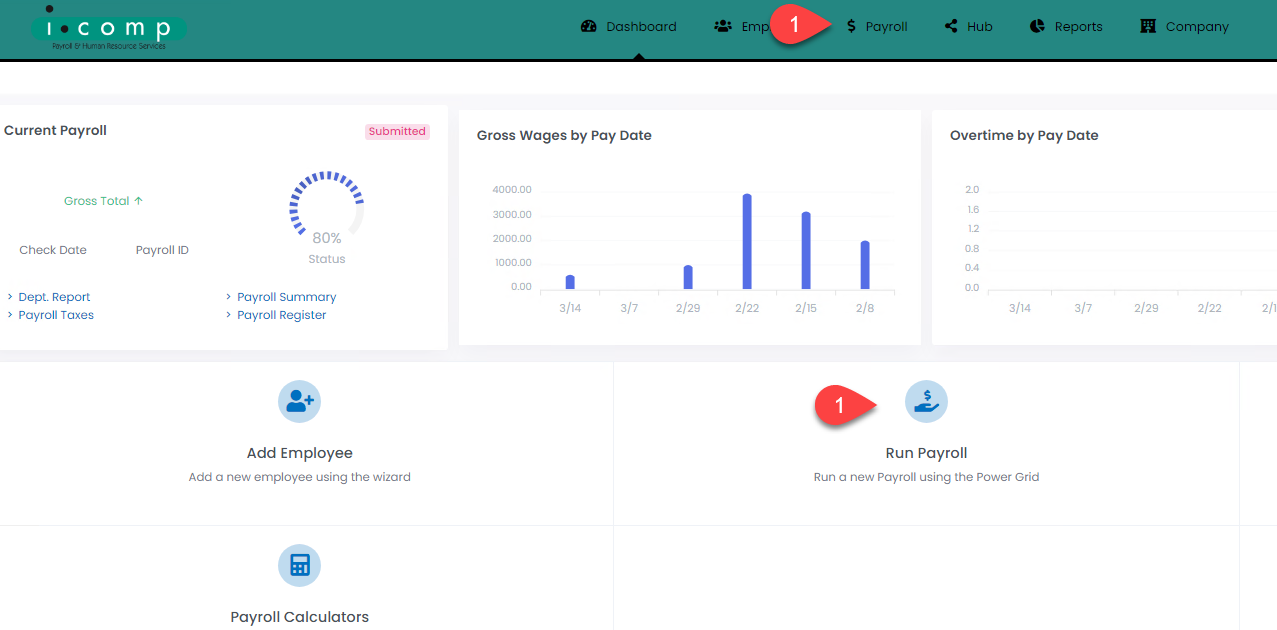Image resolution: width=1277 pixels, height=630 pixels.
Task: Click the Submitted status badge
Action: 397,131
